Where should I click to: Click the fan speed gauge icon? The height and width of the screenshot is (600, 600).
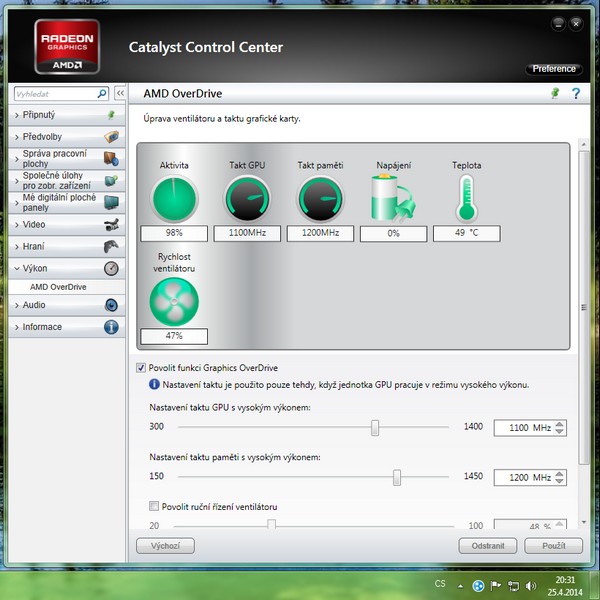[x=174, y=301]
